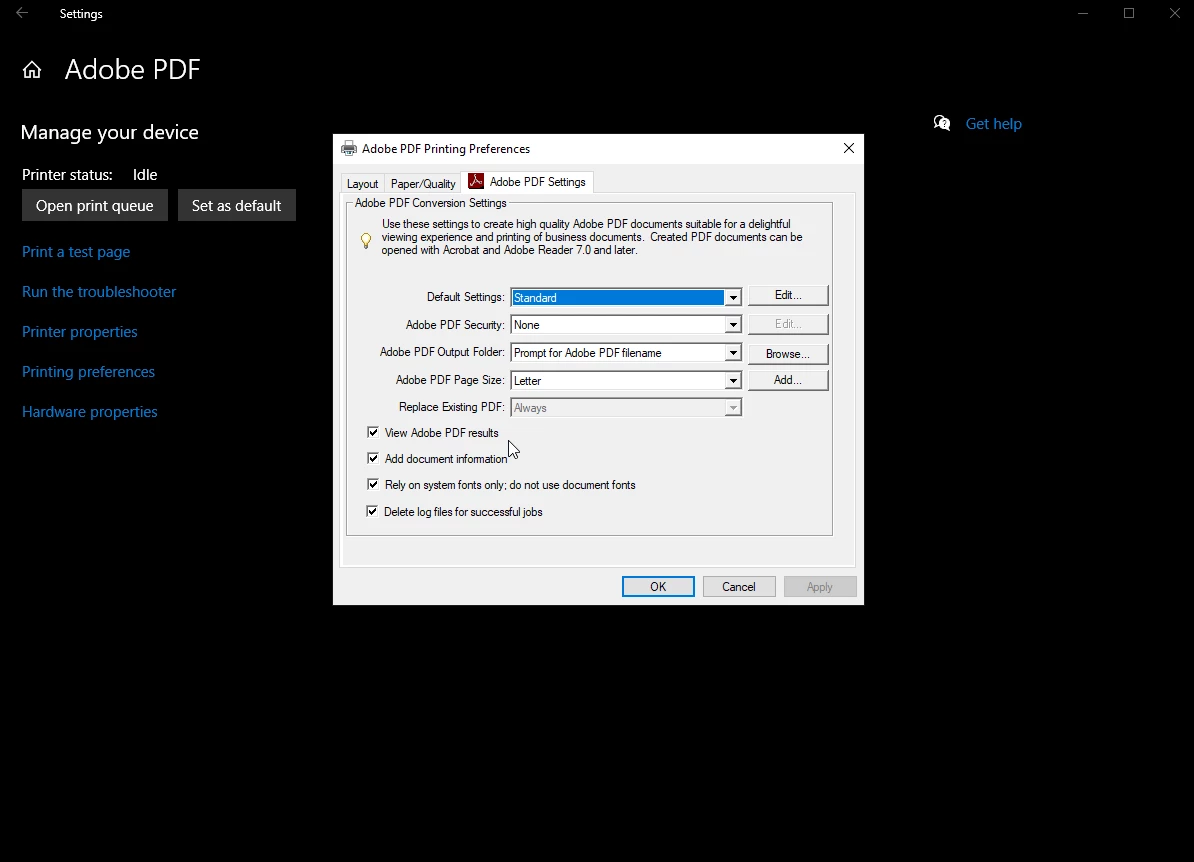Minimize the Settings window

click(x=1083, y=13)
